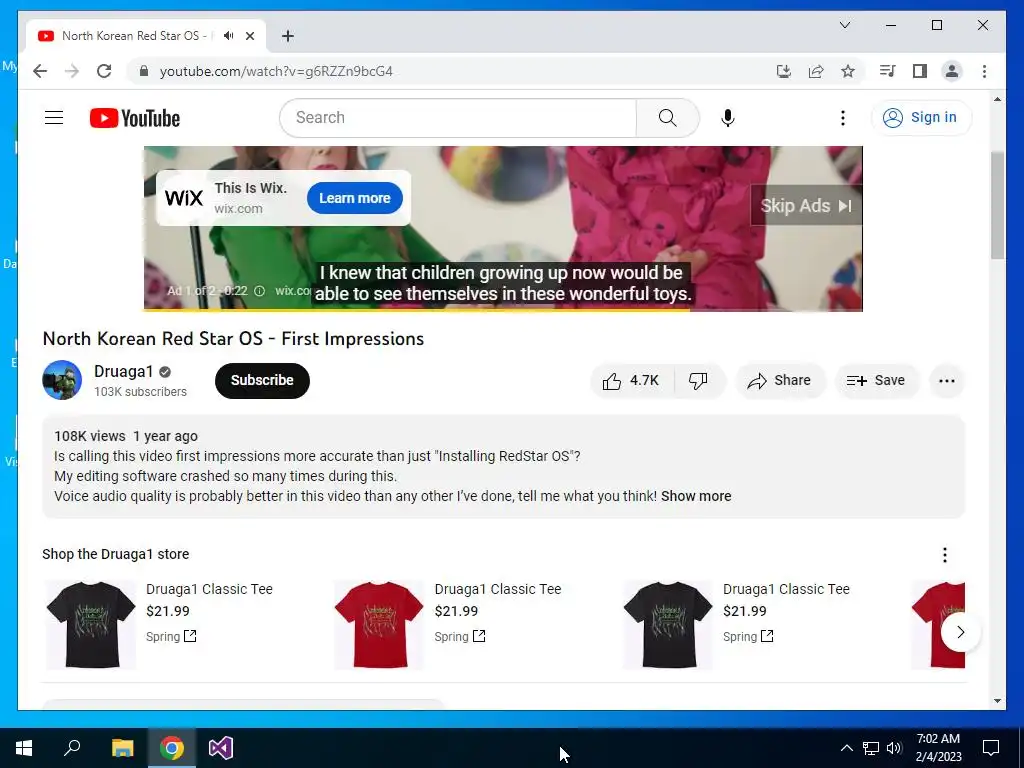Click the page vertical scrollbar thumb
Screen dimensions: 1024x768
pos(997,206)
